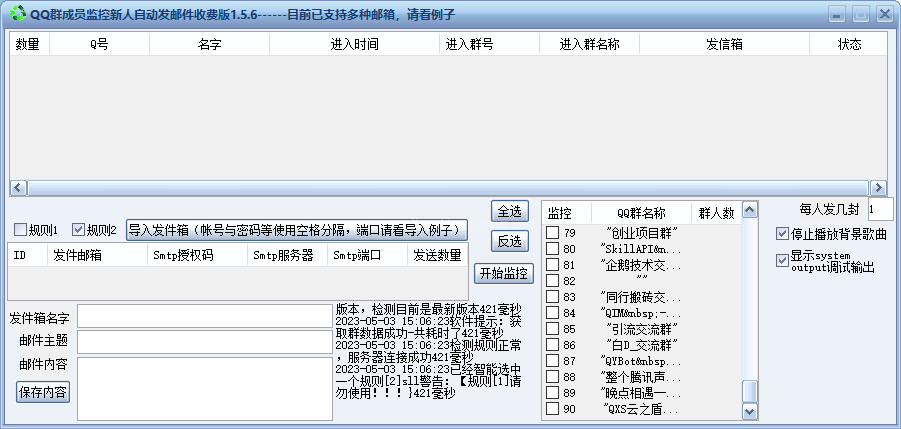Viewport: 901px width, 429px height.
Task: Click 反选 invert selection button
Action: (x=509, y=241)
